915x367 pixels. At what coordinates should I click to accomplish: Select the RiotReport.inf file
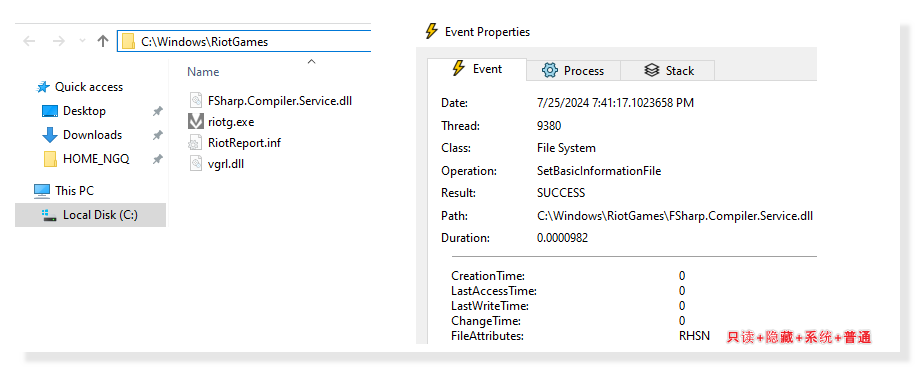point(236,142)
